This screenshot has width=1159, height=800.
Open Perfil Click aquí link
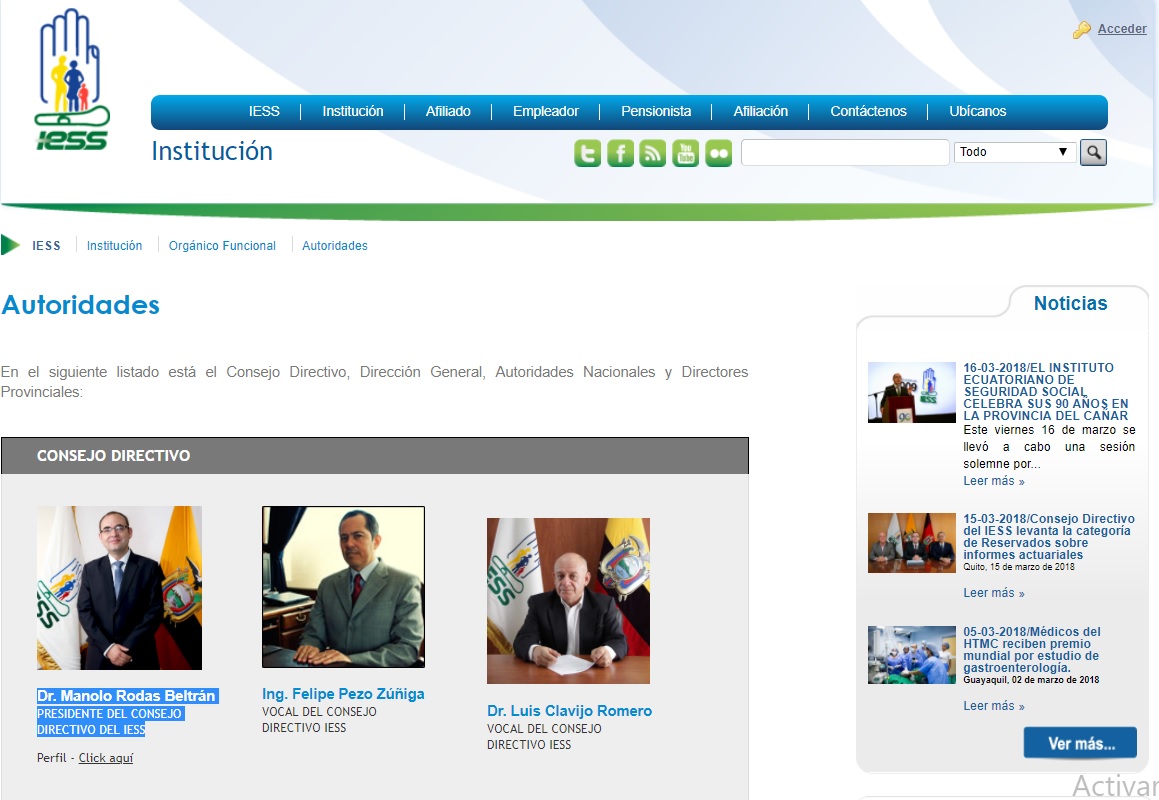(106, 758)
